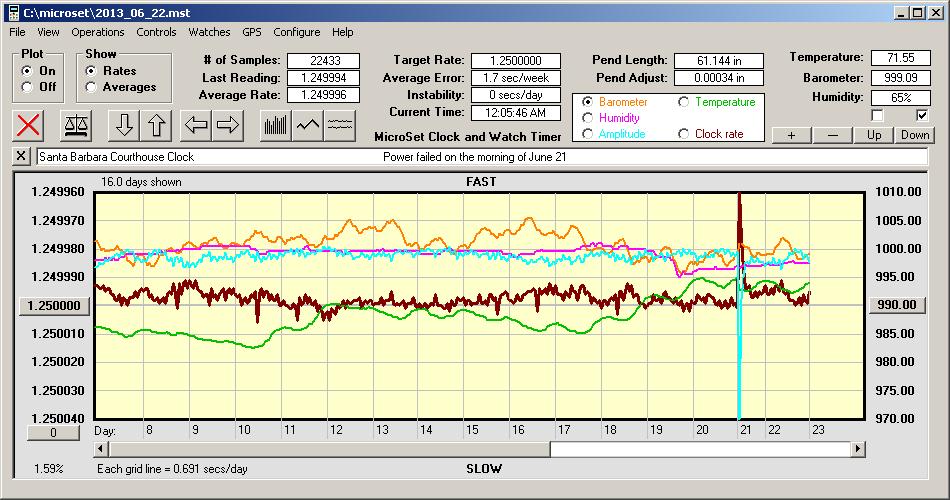Open the Controls menu

tap(156, 32)
